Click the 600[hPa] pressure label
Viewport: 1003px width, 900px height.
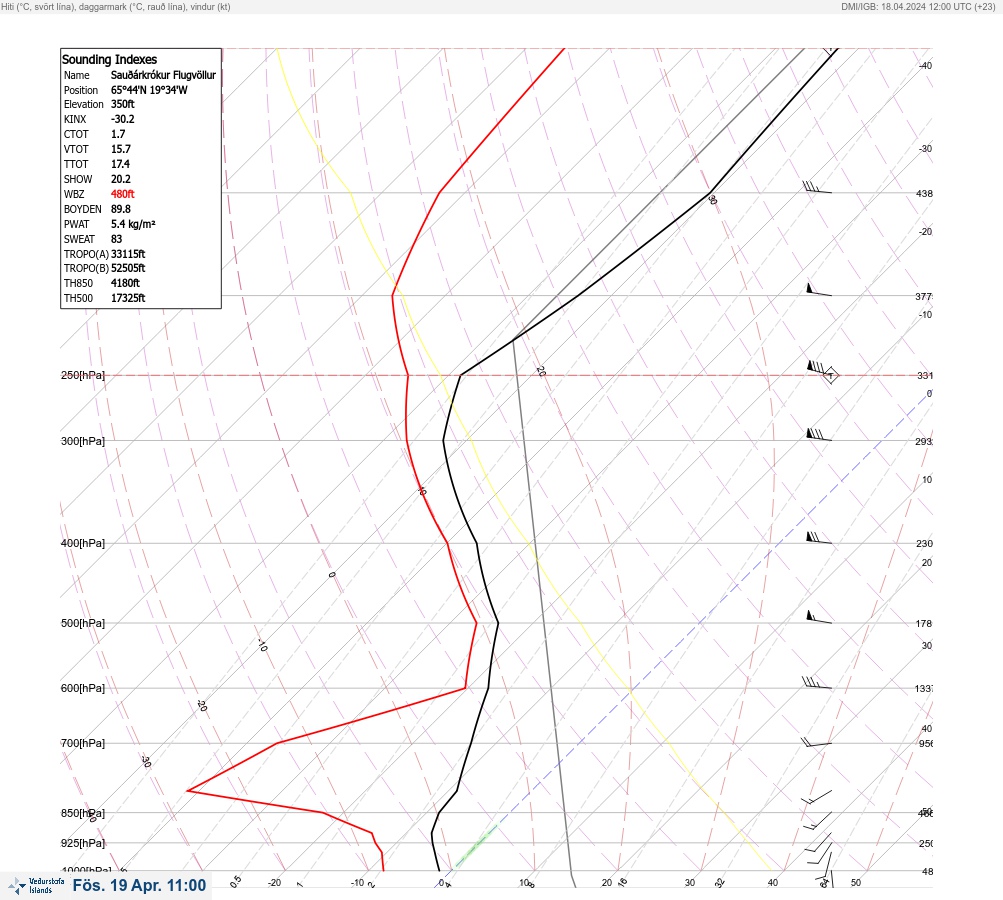(83, 688)
